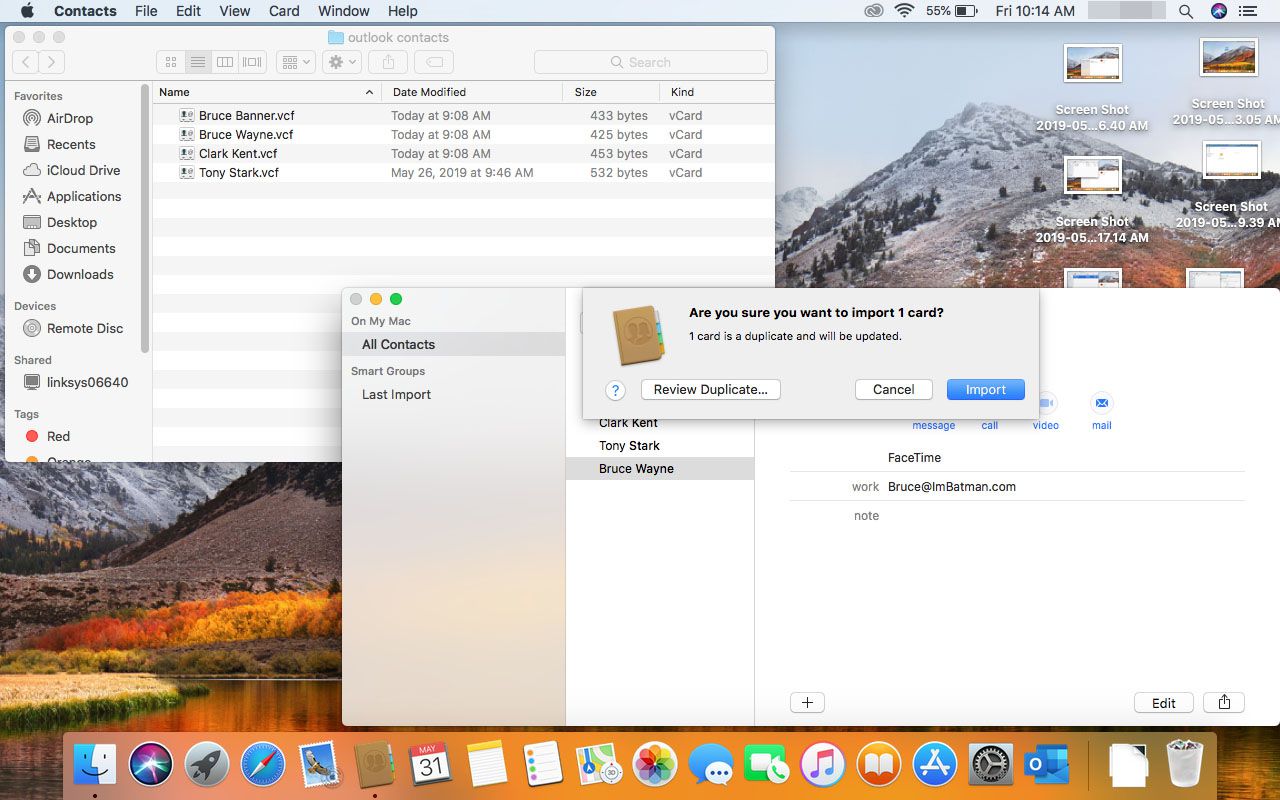
Task: Switch Finder to gallery view
Action: [x=252, y=62]
